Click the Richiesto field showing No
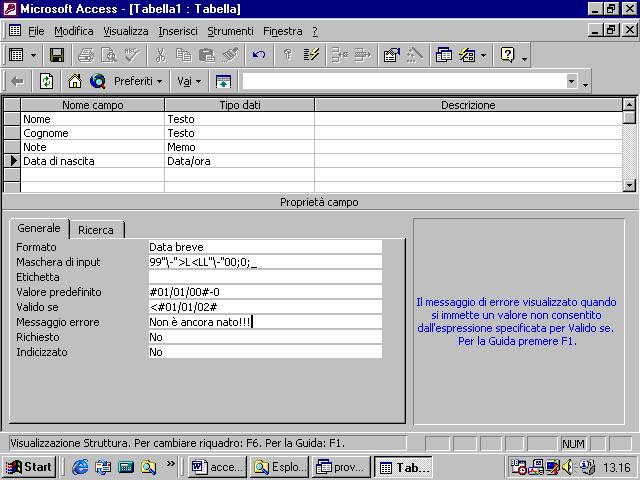 click(x=265, y=337)
